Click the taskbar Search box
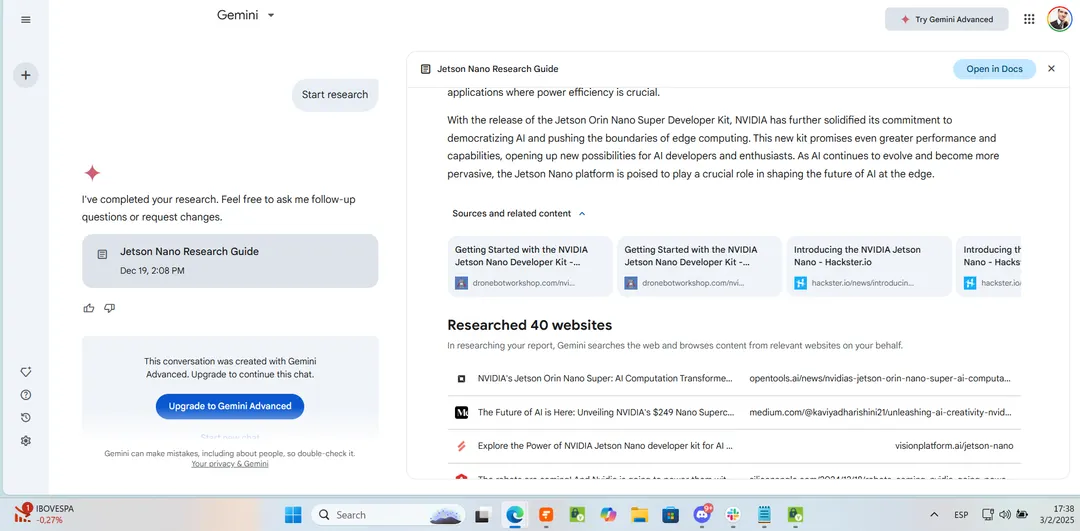The height and width of the screenshot is (531, 1080). point(388,514)
